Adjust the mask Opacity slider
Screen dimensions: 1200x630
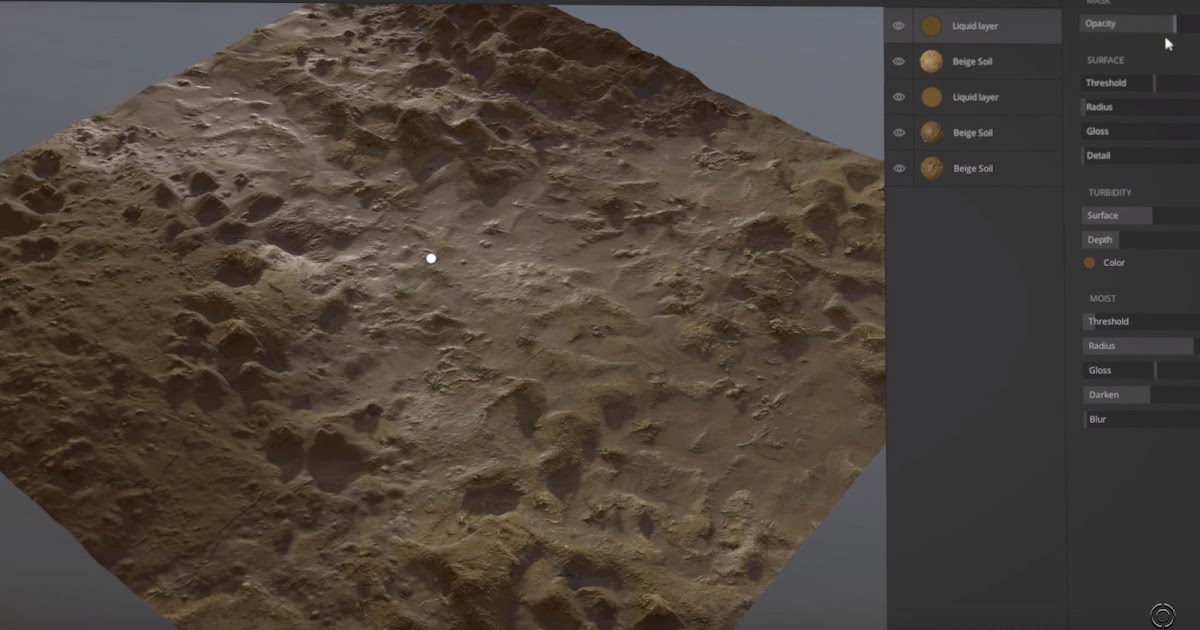[1140, 23]
